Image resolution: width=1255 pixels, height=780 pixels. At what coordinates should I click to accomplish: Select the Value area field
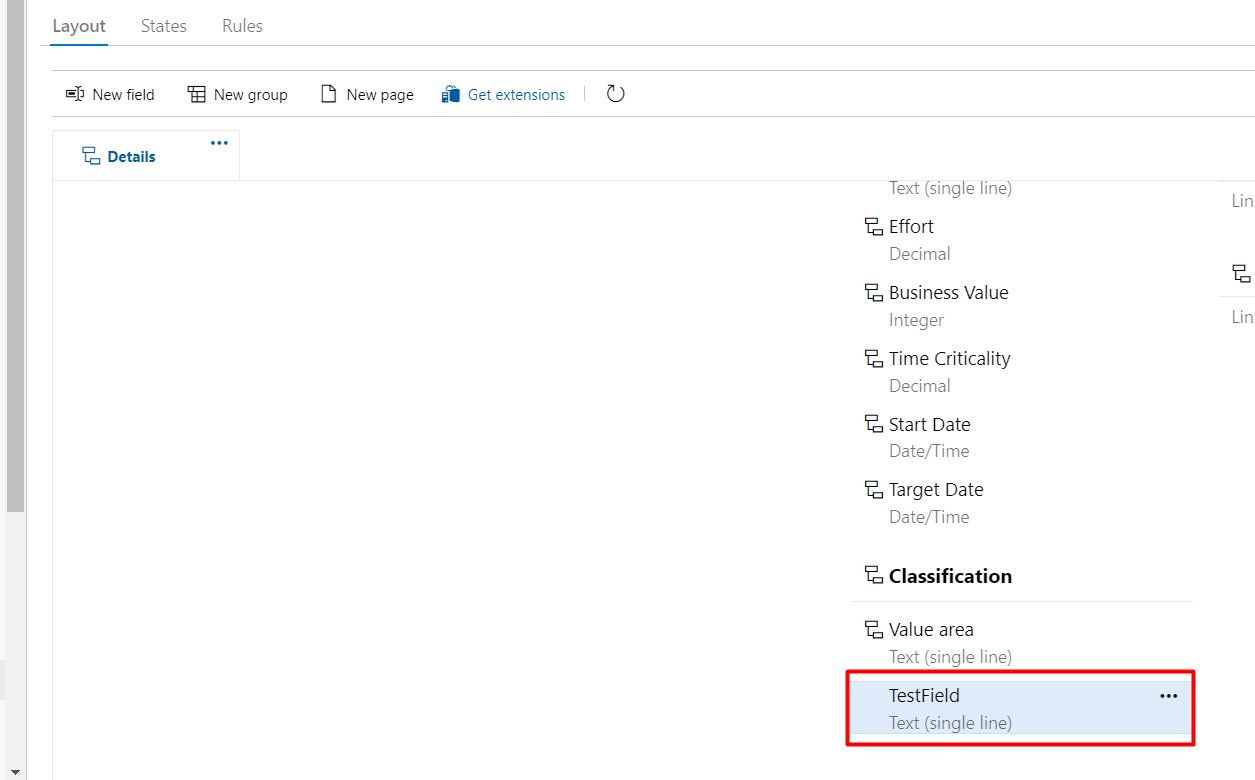pyautogui.click(x=1020, y=643)
